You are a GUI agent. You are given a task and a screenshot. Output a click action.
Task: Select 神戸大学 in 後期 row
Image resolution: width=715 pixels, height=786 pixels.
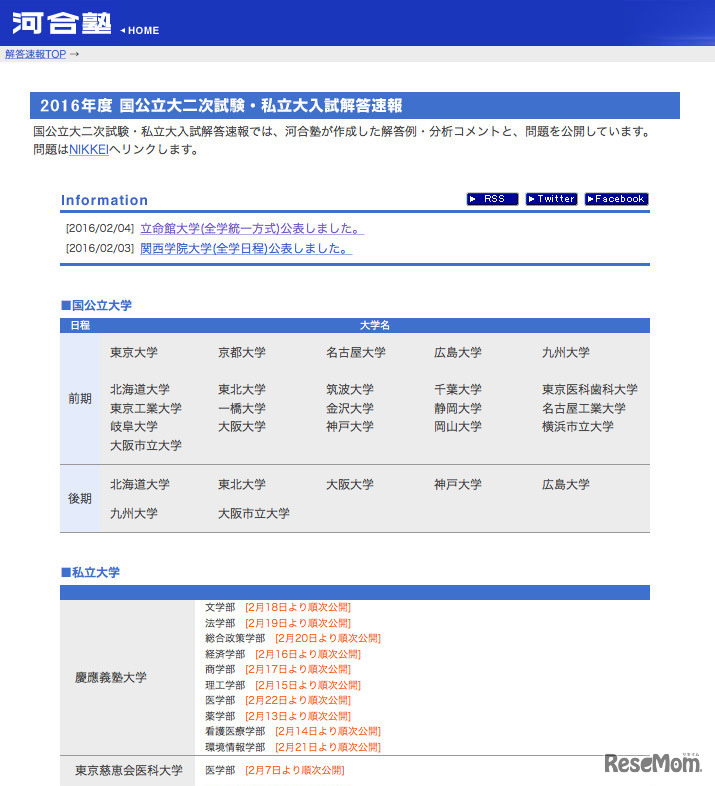click(x=458, y=484)
